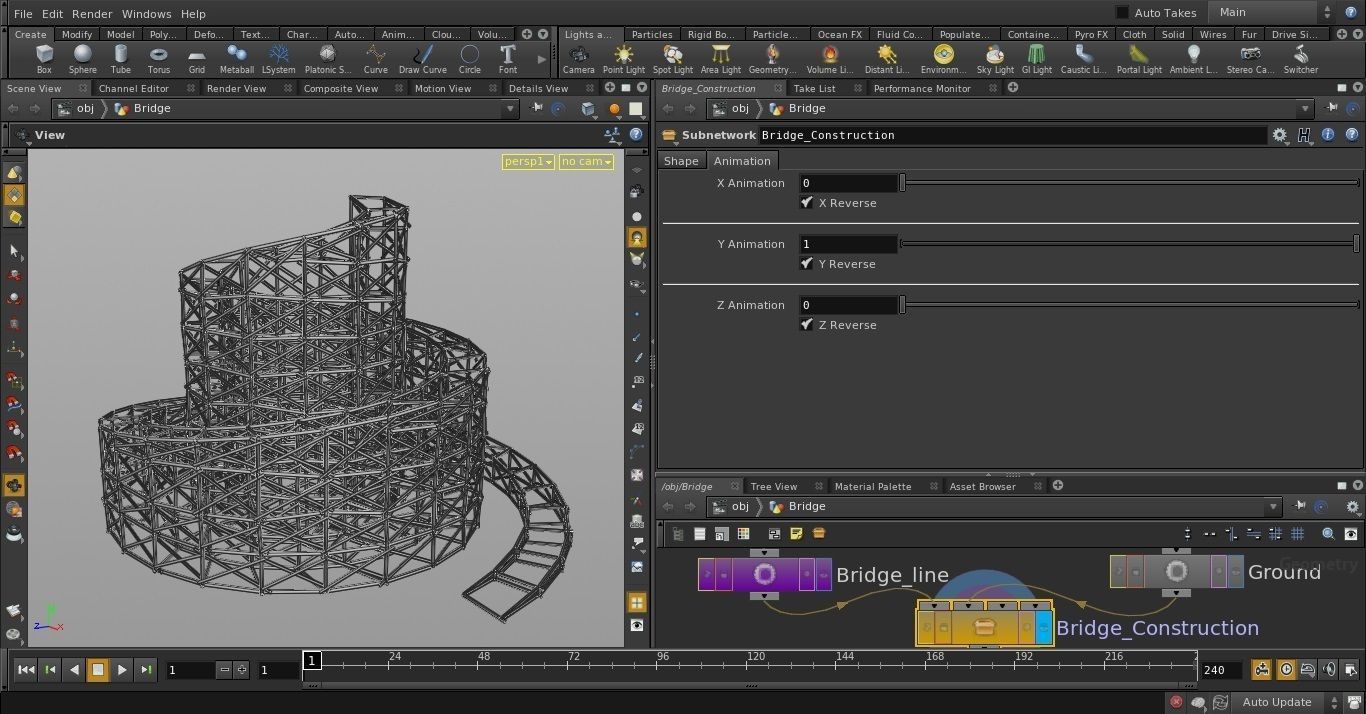Add a Portal Light
Screen dimensions: 1366x714
click(x=1139, y=59)
